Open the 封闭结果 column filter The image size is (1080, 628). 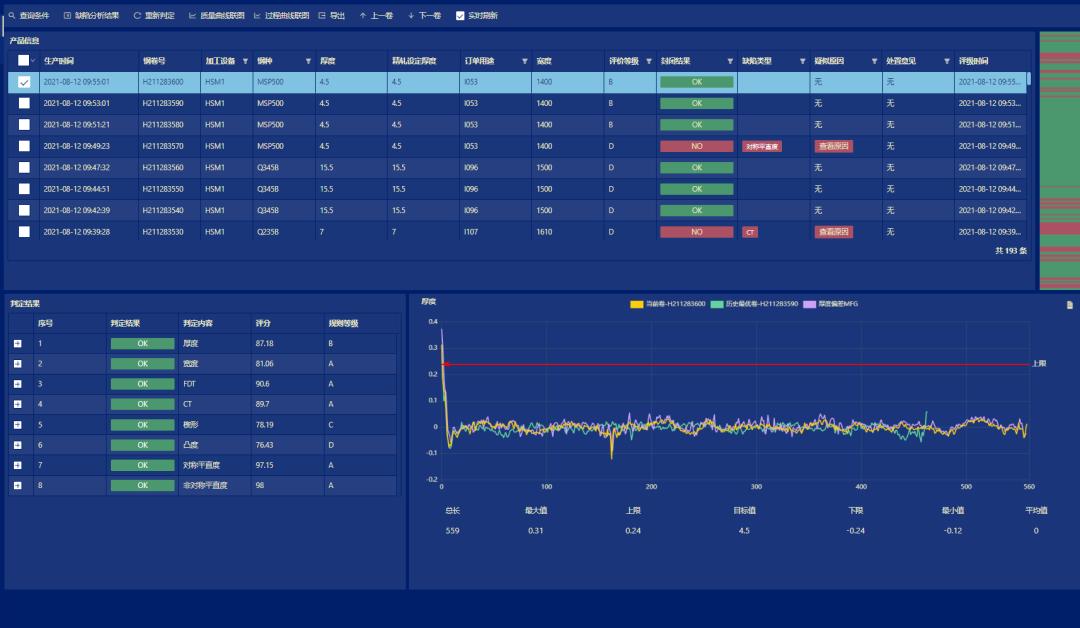(728, 62)
